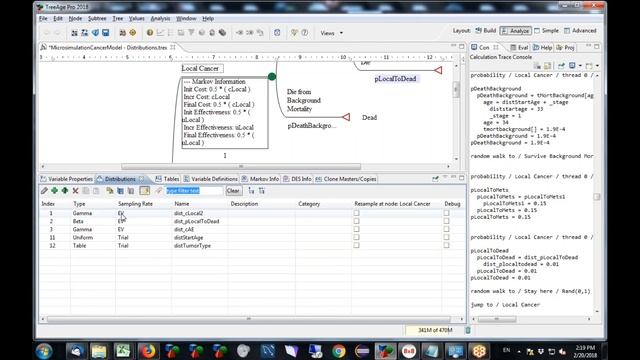The image size is (640, 360).
Task: Click the Windows Start button
Action: [x=44, y=351]
